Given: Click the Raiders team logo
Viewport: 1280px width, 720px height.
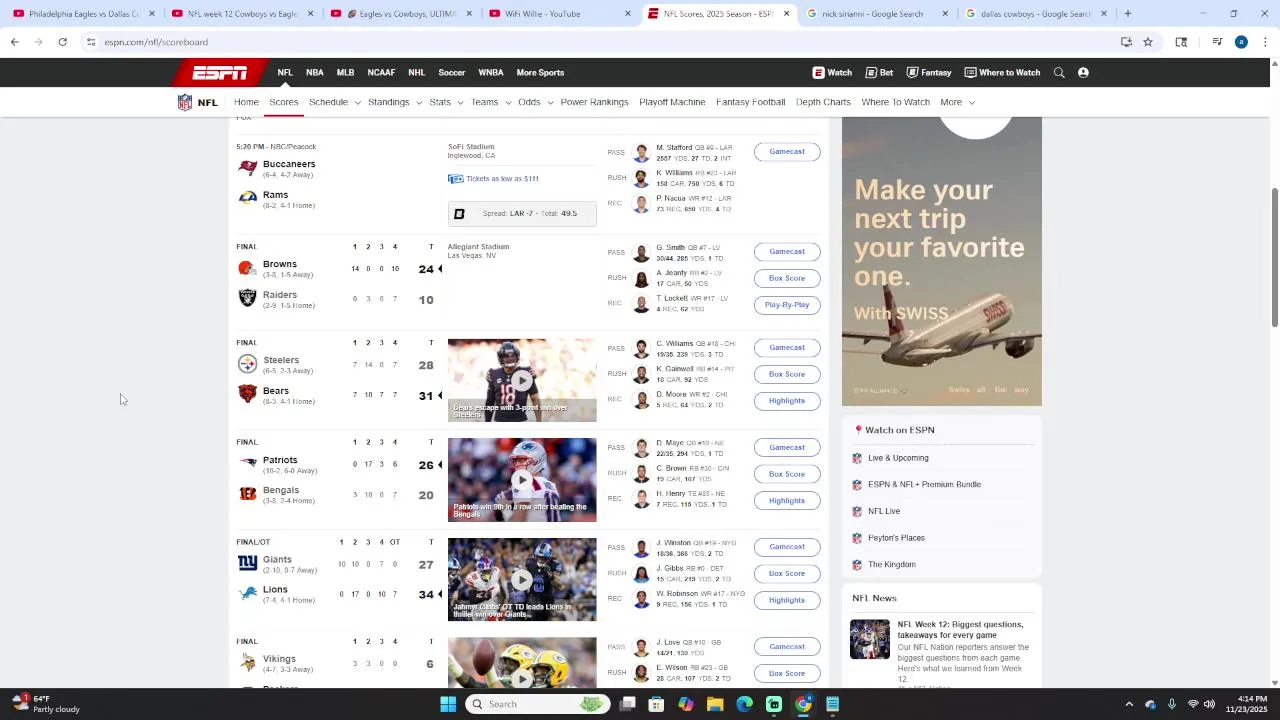Looking at the screenshot, I should (x=247, y=297).
